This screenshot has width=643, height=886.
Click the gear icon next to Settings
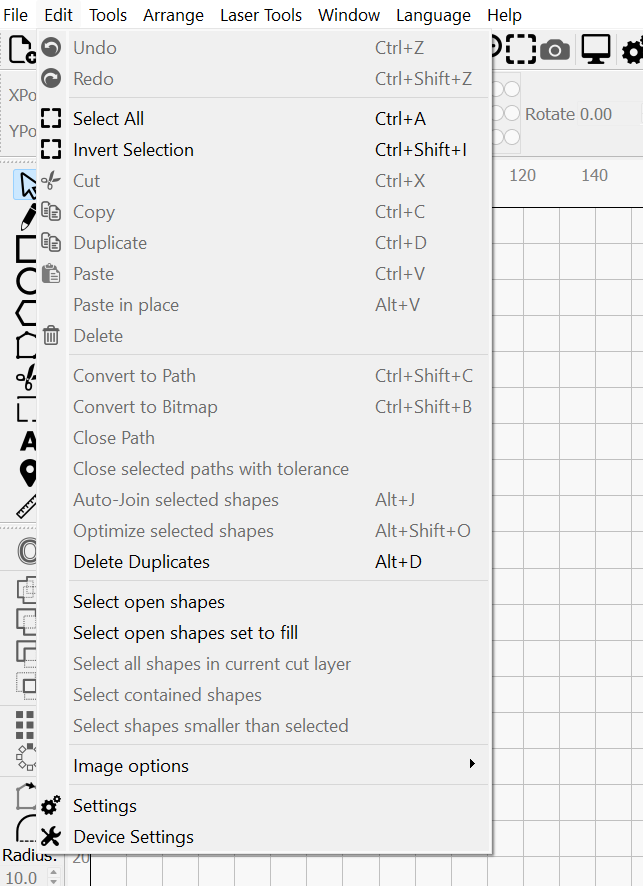(51, 806)
